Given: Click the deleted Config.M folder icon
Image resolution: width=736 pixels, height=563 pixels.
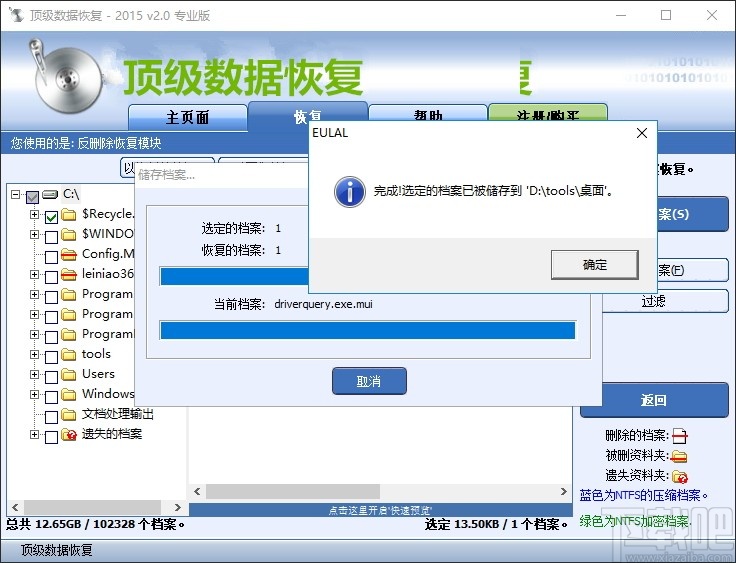Looking at the screenshot, I should [69, 255].
